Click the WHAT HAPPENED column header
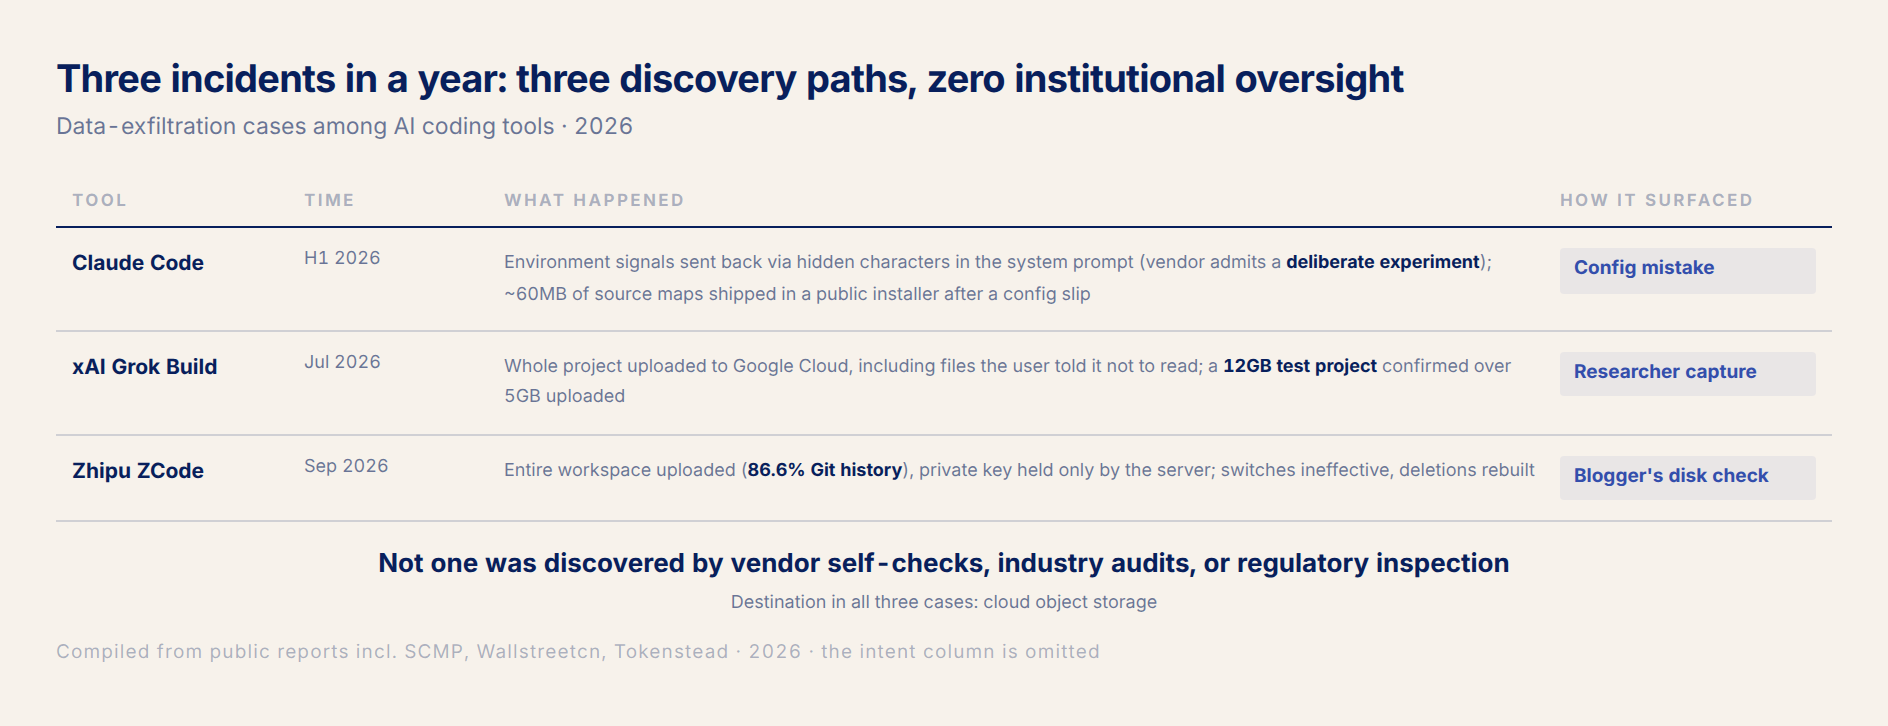This screenshot has width=1888, height=726. 594,200
